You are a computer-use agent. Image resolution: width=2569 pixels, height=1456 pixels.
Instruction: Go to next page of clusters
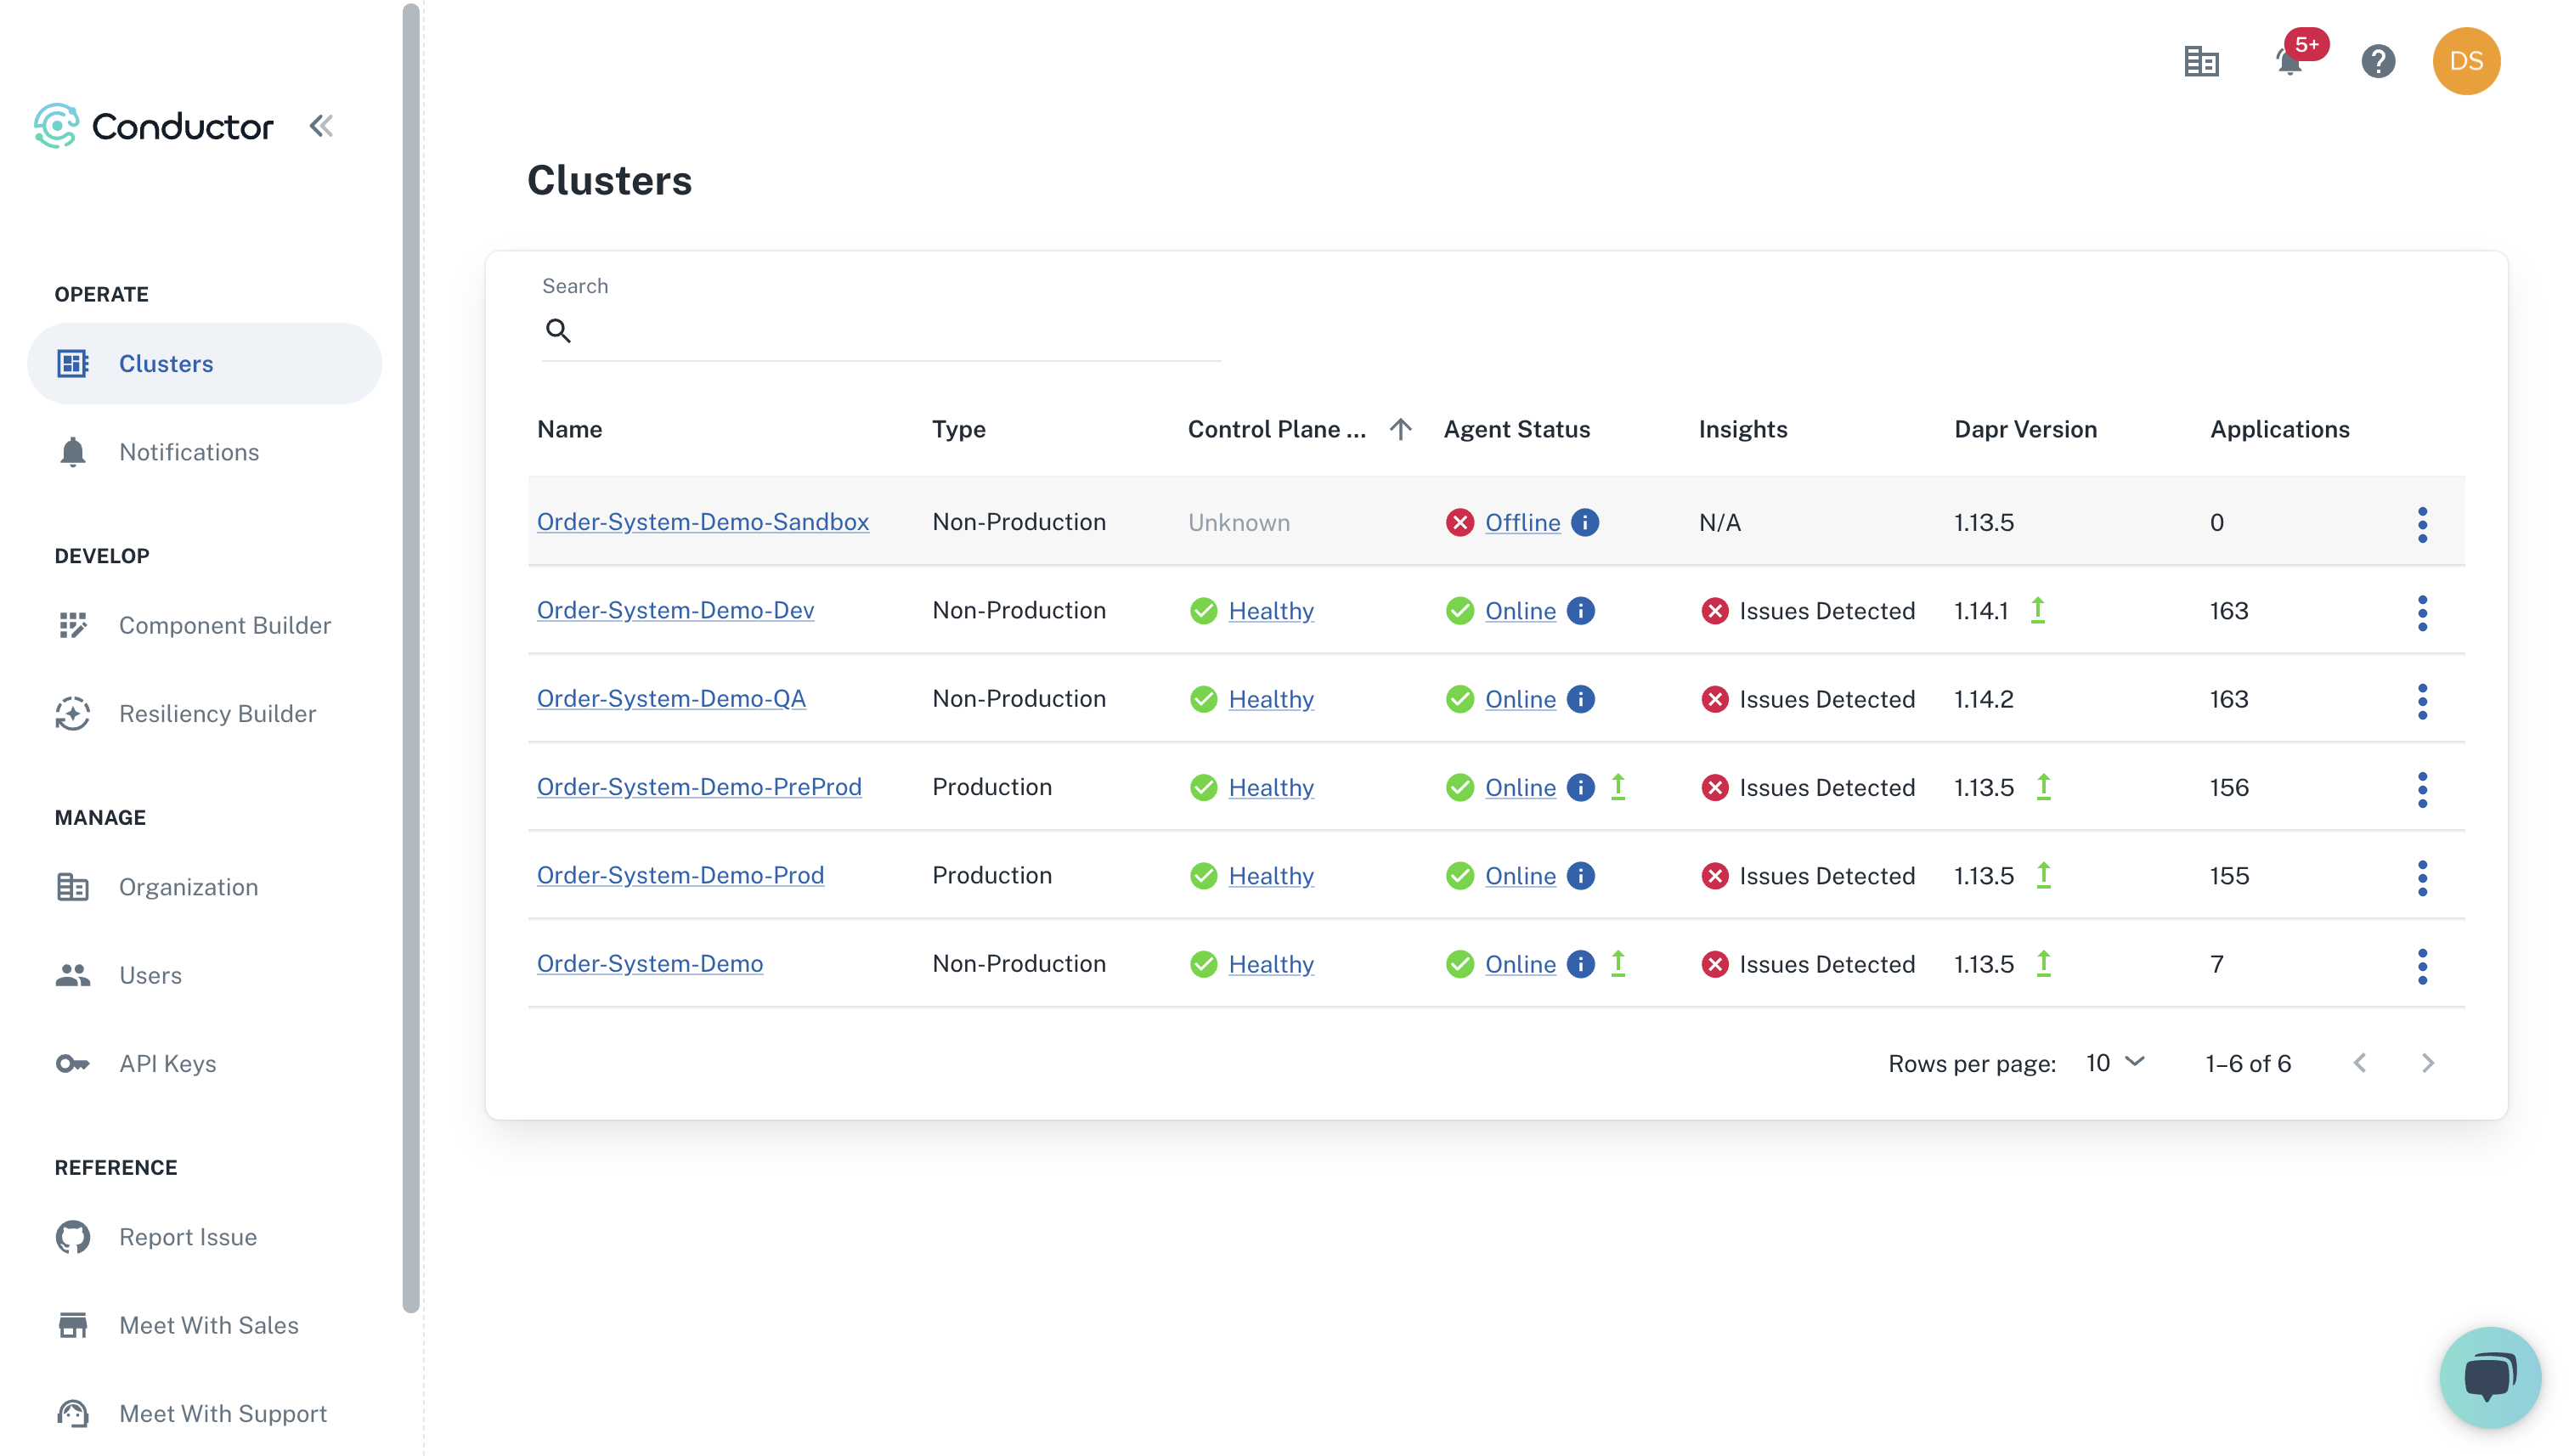2428,1063
